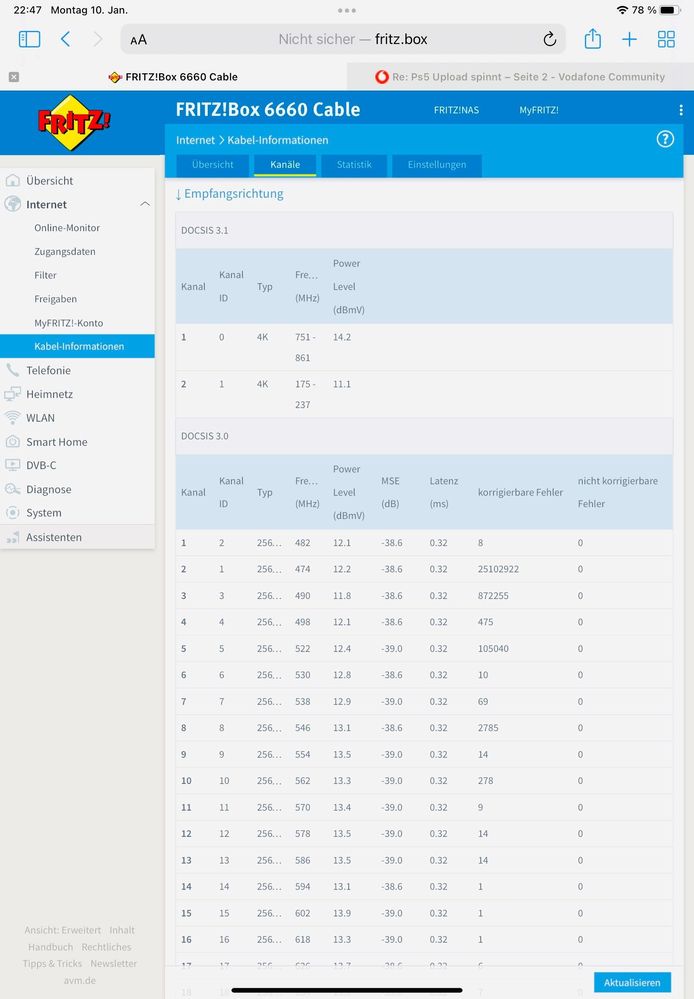Select Kabel-Informationen in sidebar

pyautogui.click(x=77, y=346)
